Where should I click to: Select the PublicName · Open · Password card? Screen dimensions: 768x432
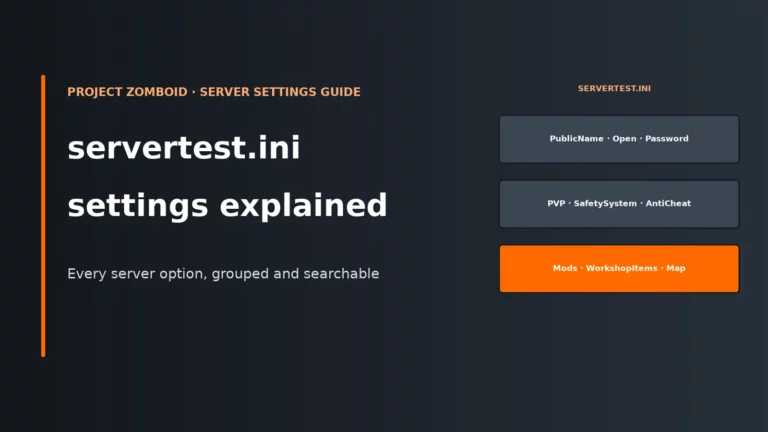(x=619, y=139)
